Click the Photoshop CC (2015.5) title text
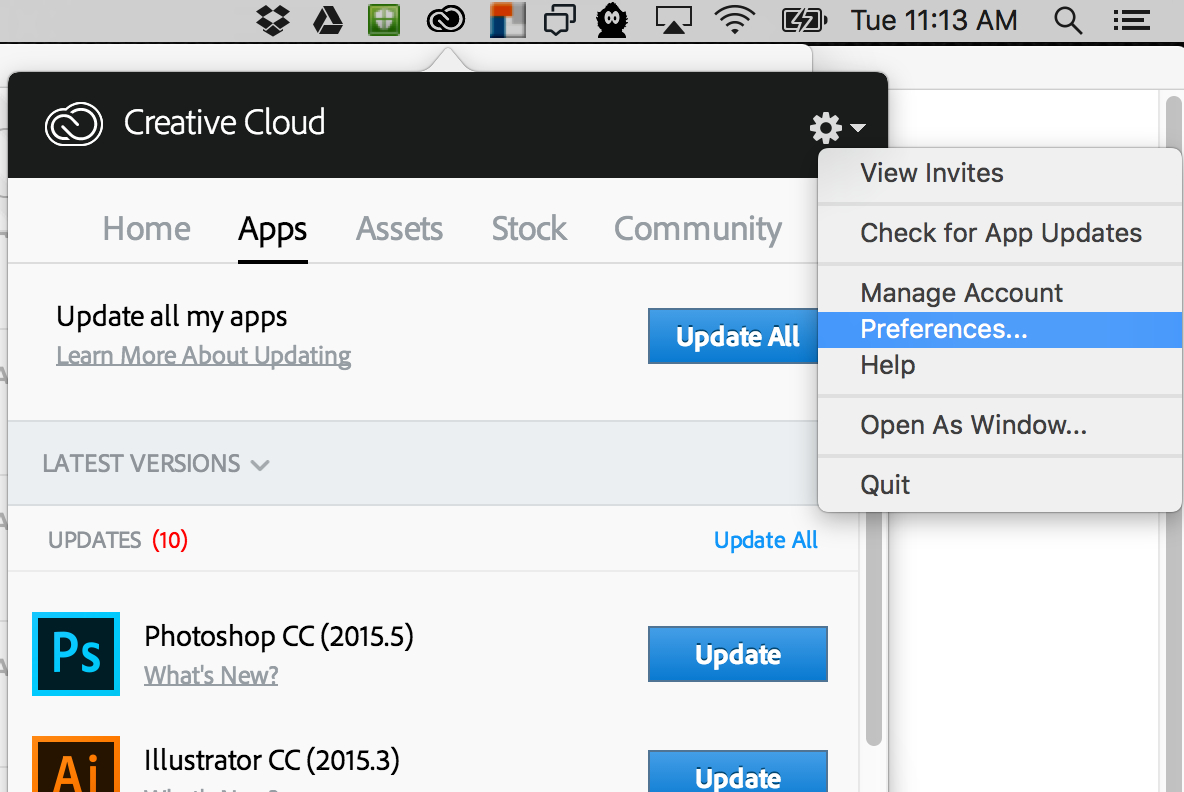The image size is (1184, 792). click(x=279, y=636)
